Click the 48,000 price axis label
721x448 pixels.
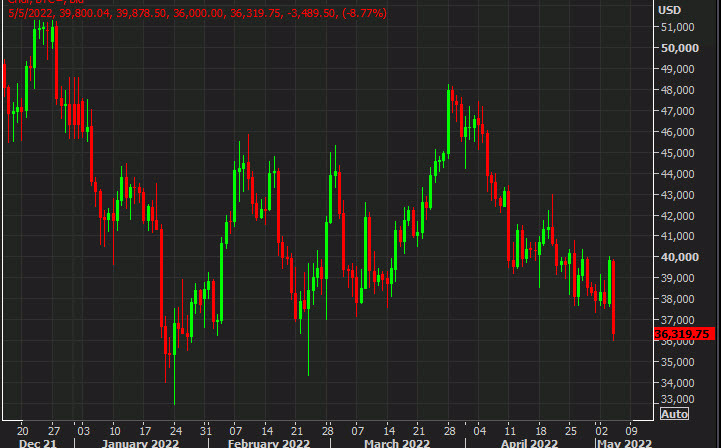click(x=678, y=90)
